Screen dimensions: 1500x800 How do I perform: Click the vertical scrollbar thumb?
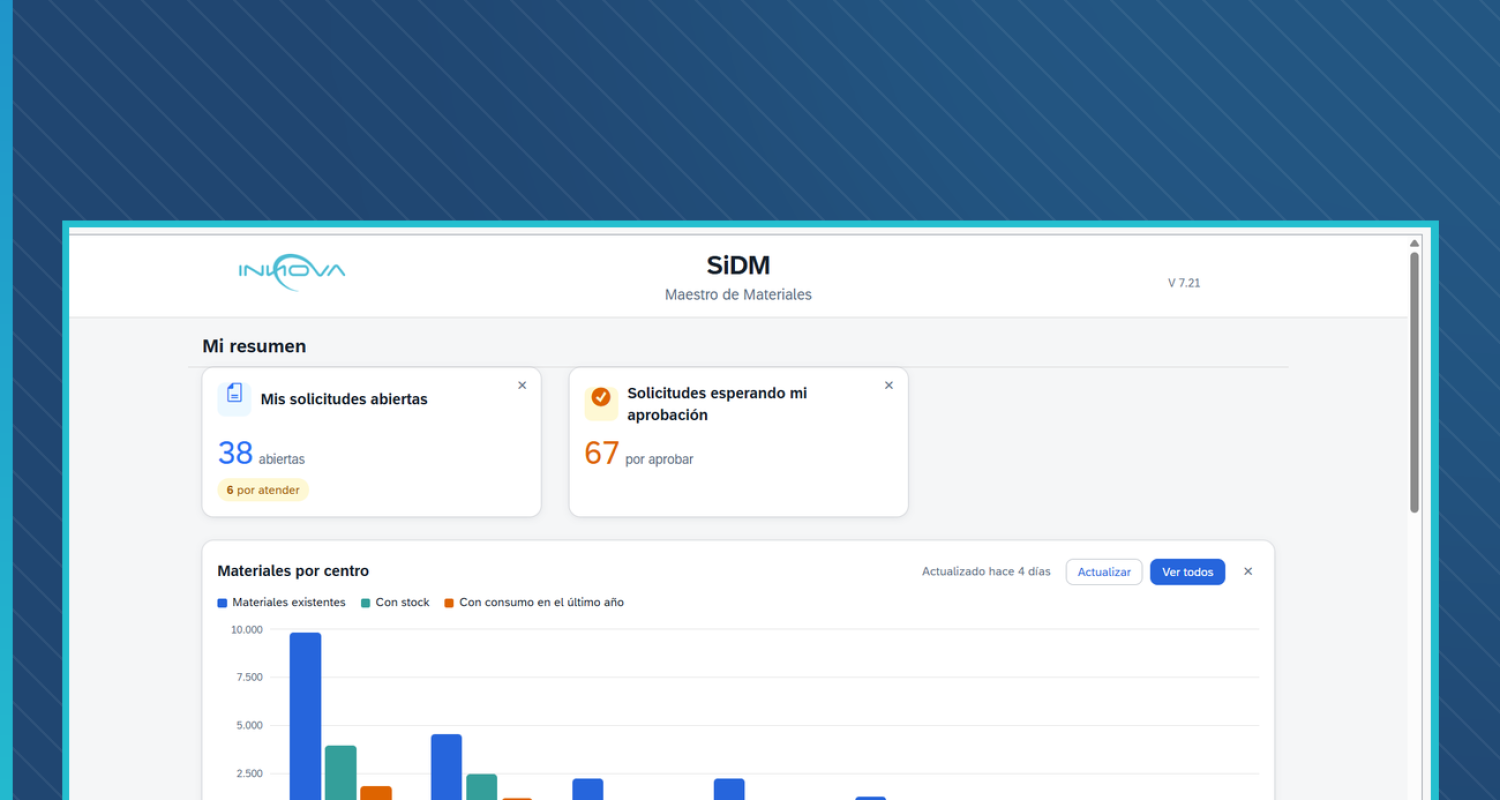1415,382
